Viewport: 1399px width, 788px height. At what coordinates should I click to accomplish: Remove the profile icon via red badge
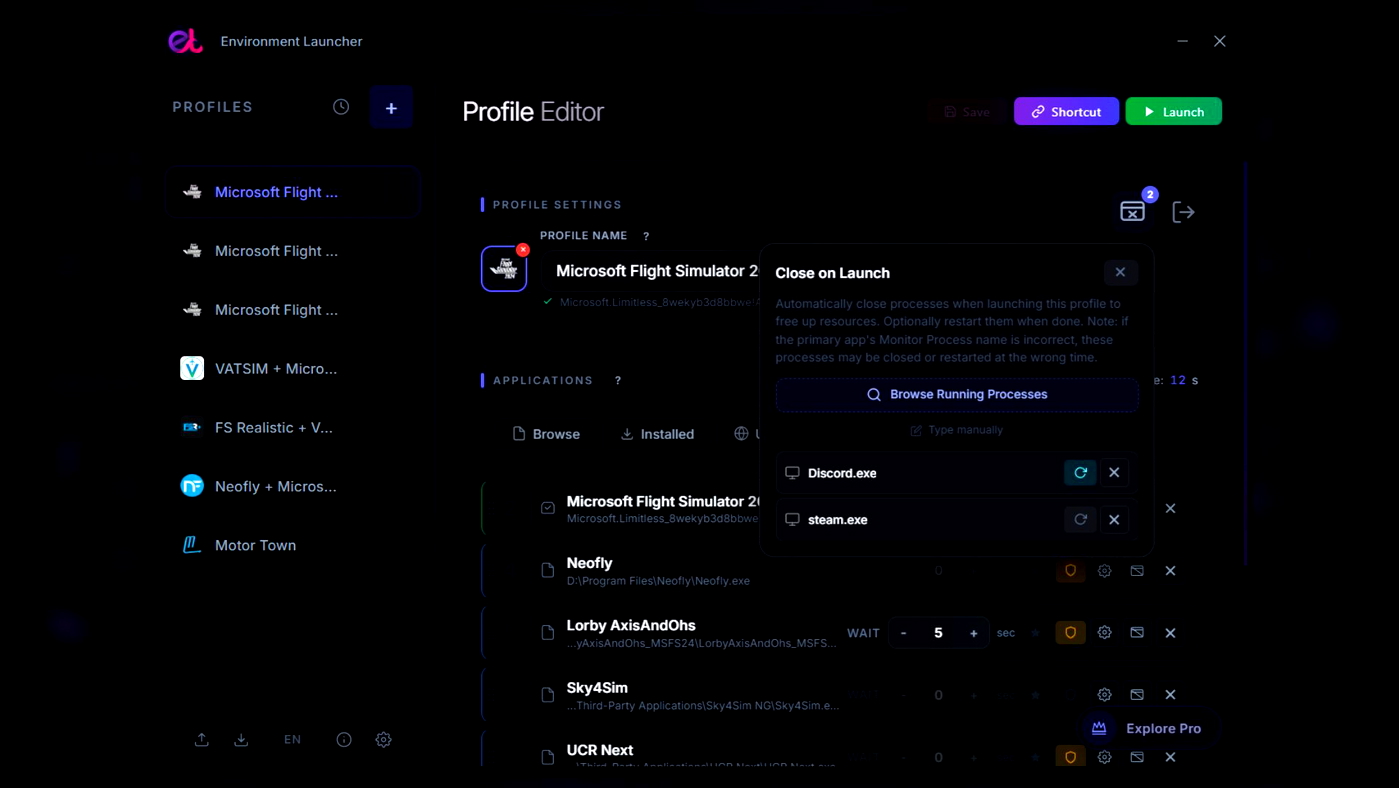(x=523, y=250)
